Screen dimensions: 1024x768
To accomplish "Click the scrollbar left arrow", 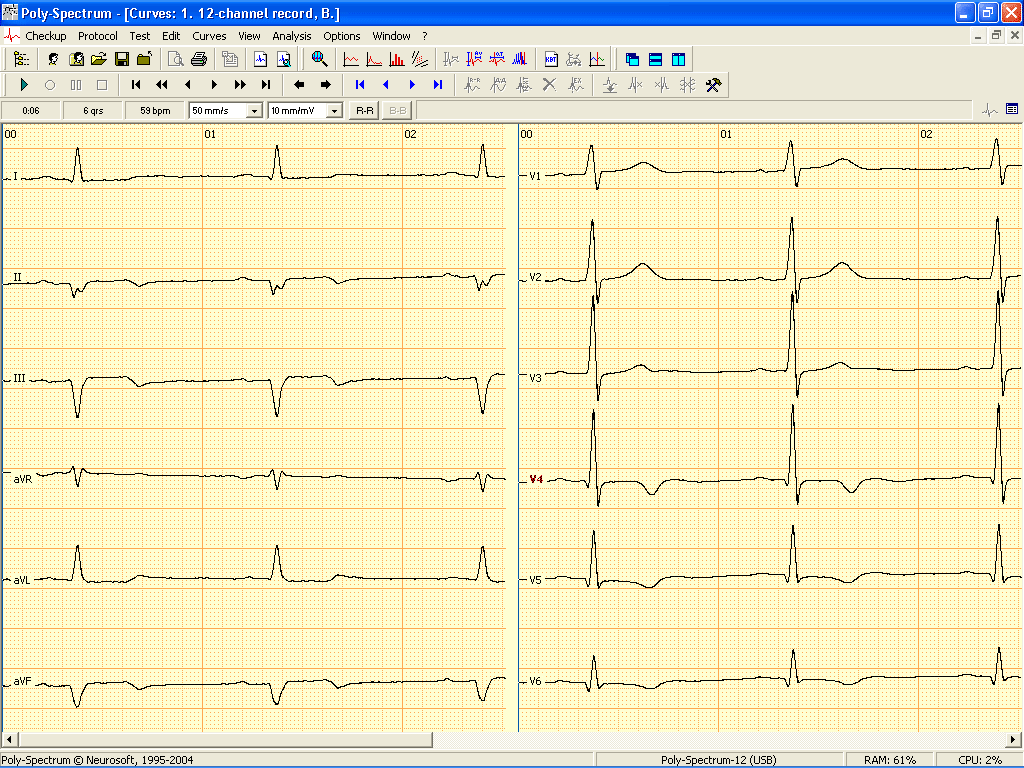I will [x=9, y=739].
